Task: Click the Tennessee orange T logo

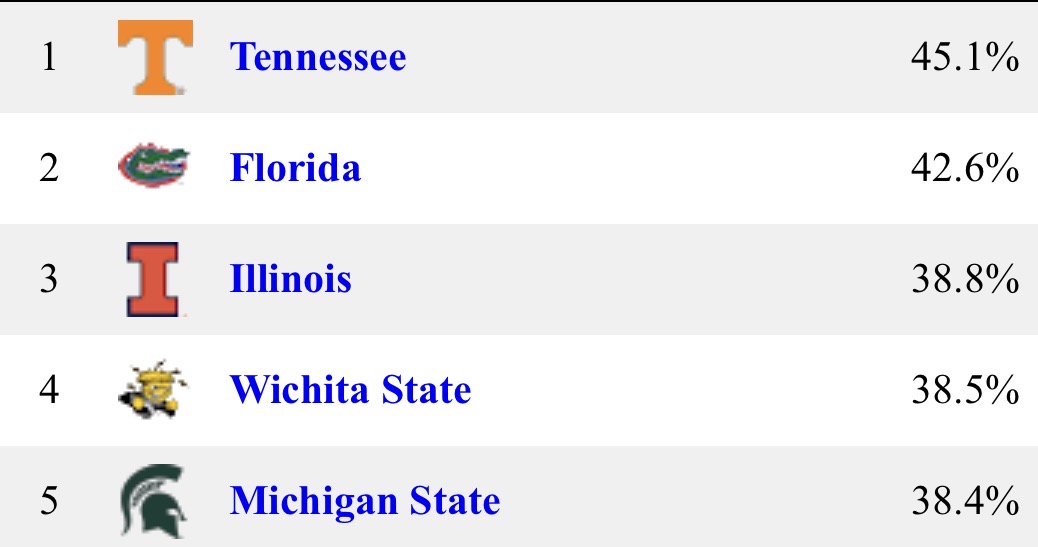Action: click(x=153, y=58)
